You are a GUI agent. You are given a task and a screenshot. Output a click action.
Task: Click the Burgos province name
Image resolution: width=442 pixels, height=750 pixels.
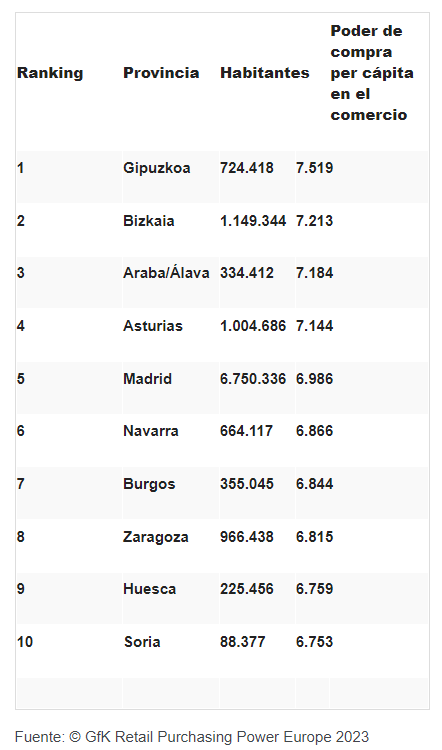pos(149,484)
